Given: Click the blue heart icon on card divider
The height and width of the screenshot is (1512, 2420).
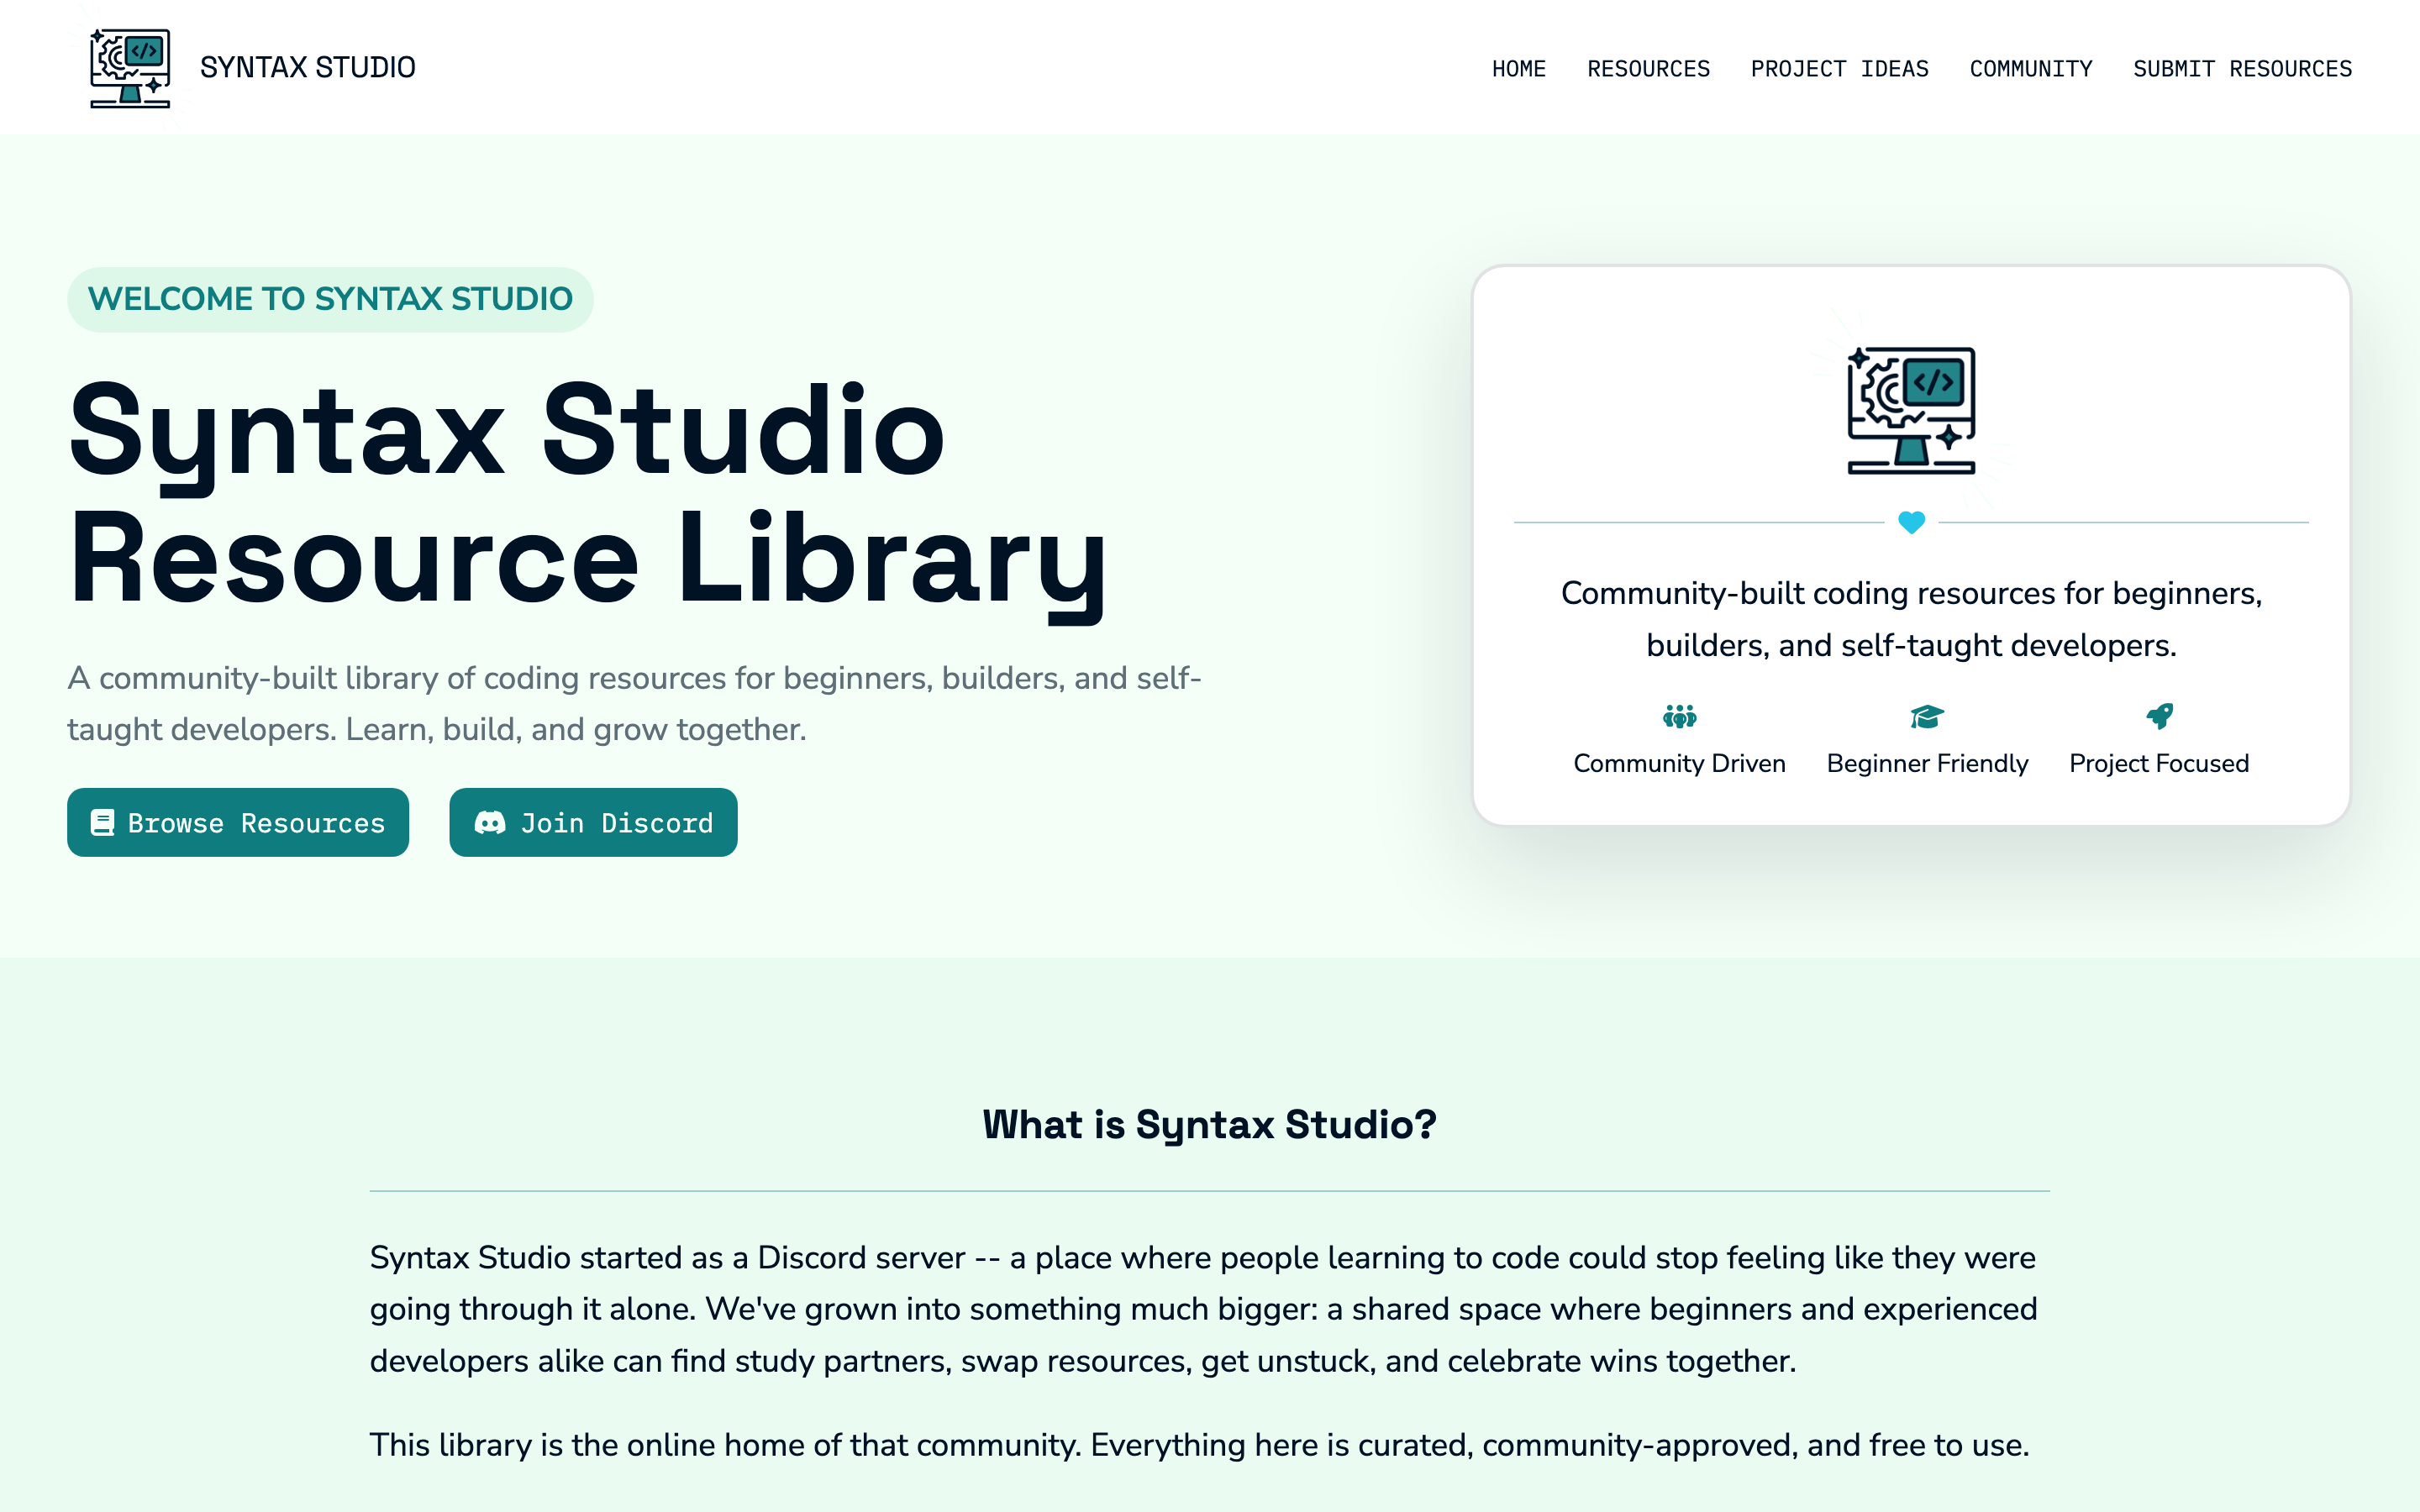Looking at the screenshot, I should point(1911,522).
